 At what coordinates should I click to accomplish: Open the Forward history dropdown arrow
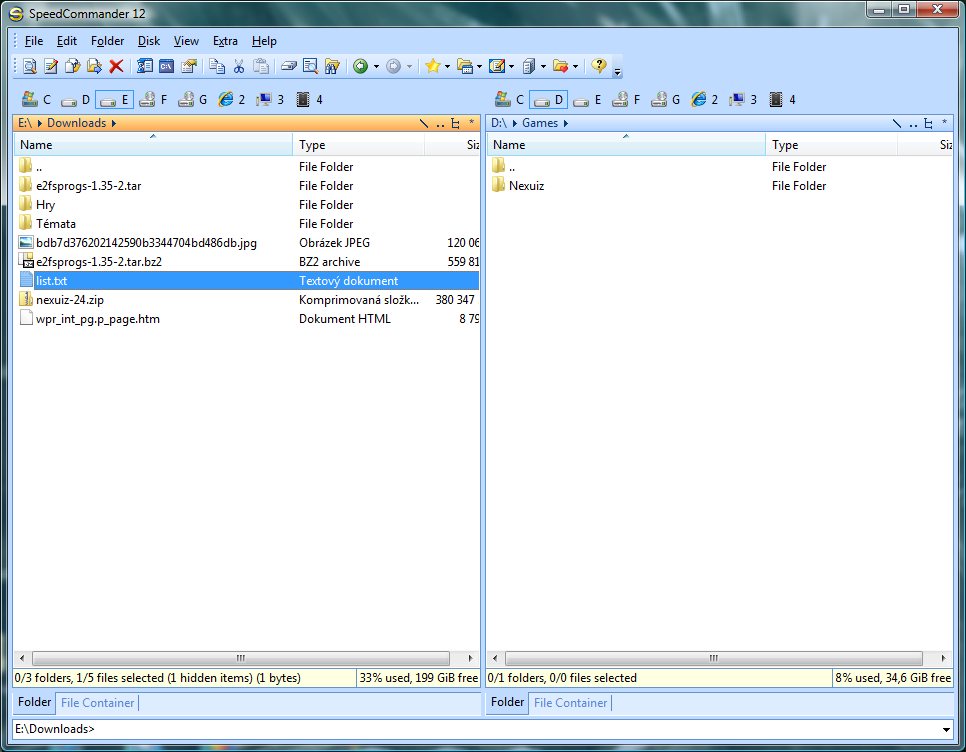[x=409, y=67]
